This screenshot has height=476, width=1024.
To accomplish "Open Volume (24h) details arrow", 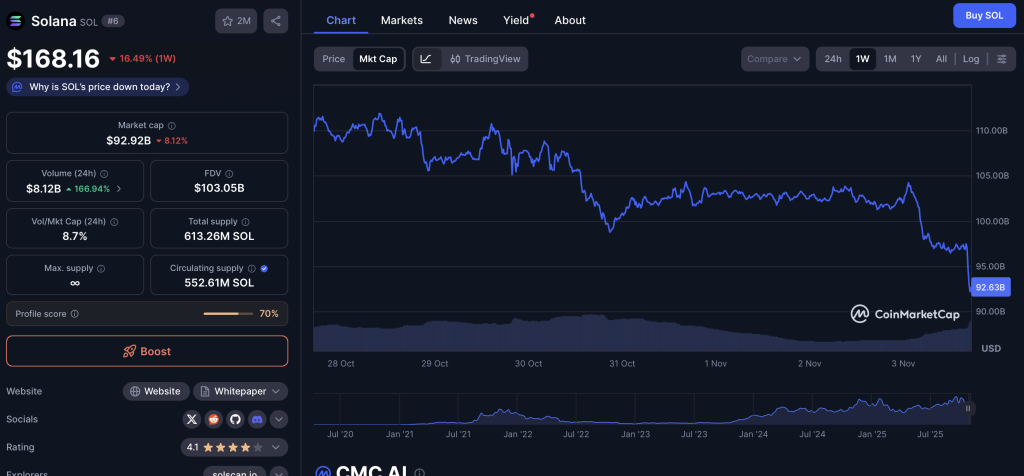I will [x=119, y=189].
